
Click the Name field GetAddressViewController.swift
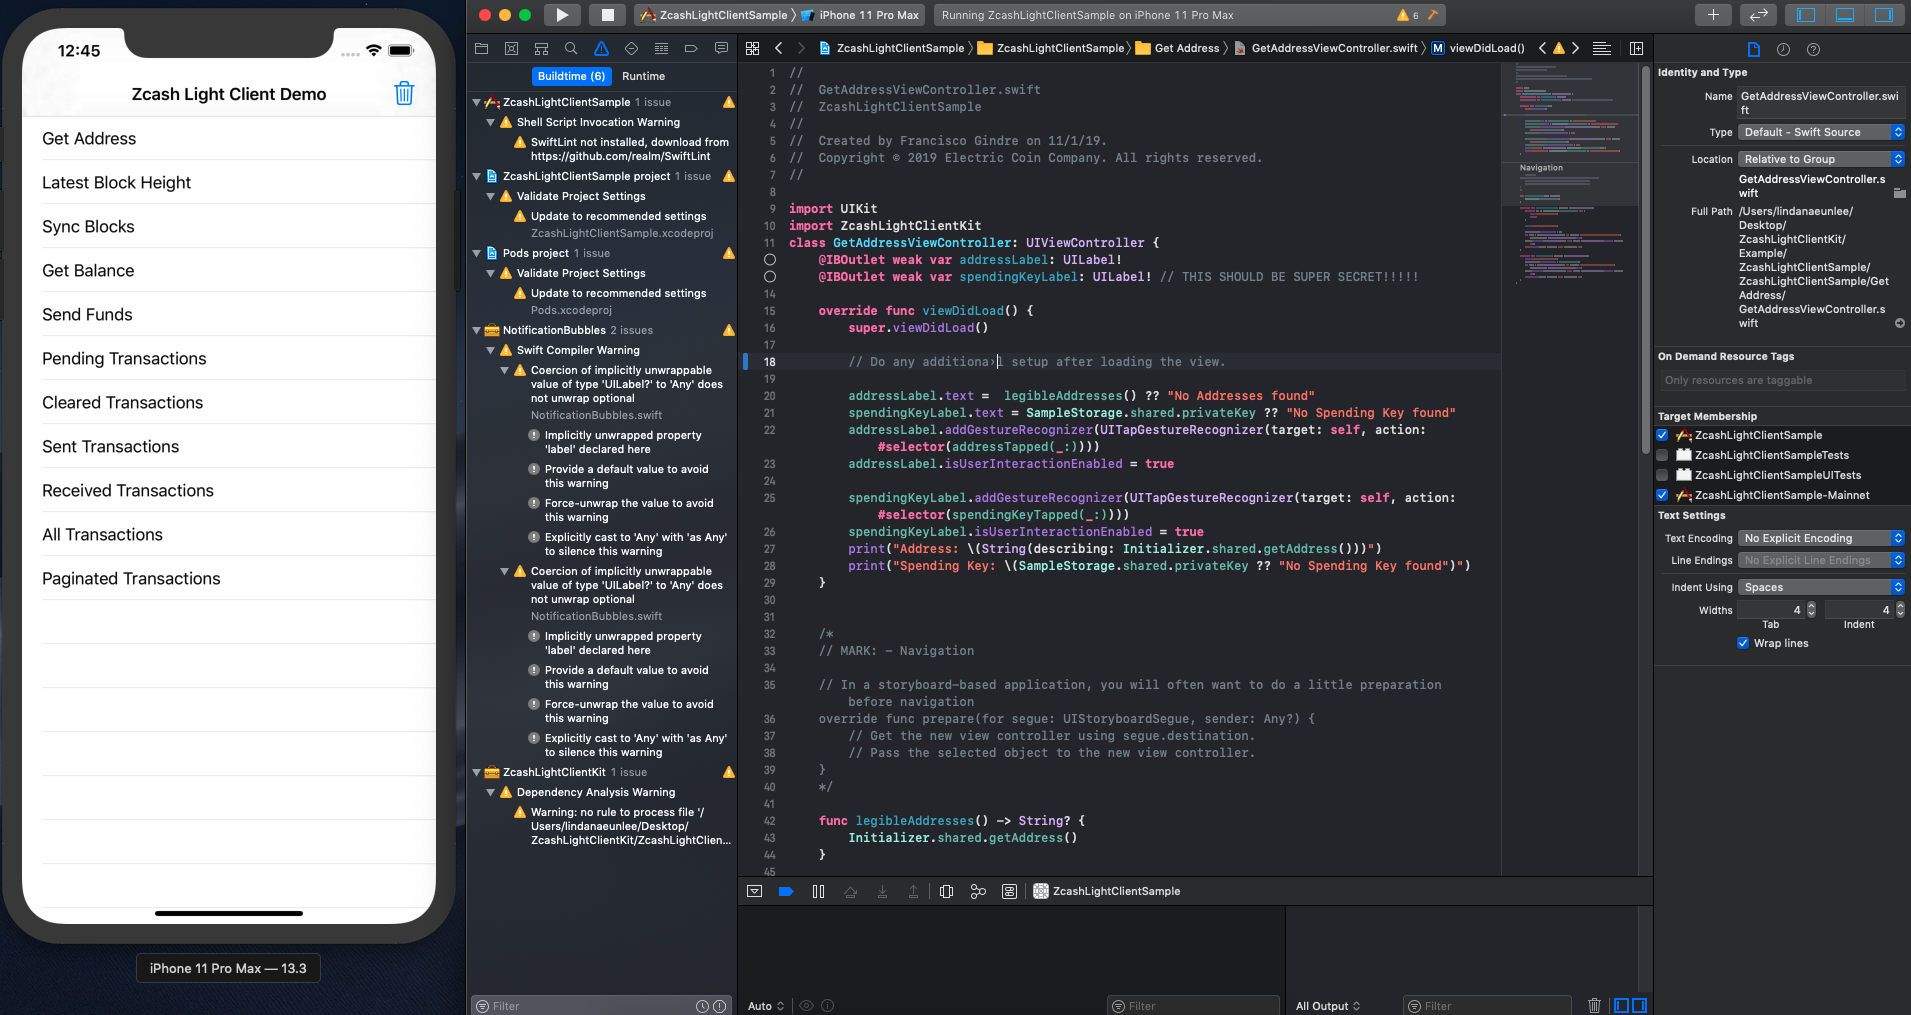1821,103
